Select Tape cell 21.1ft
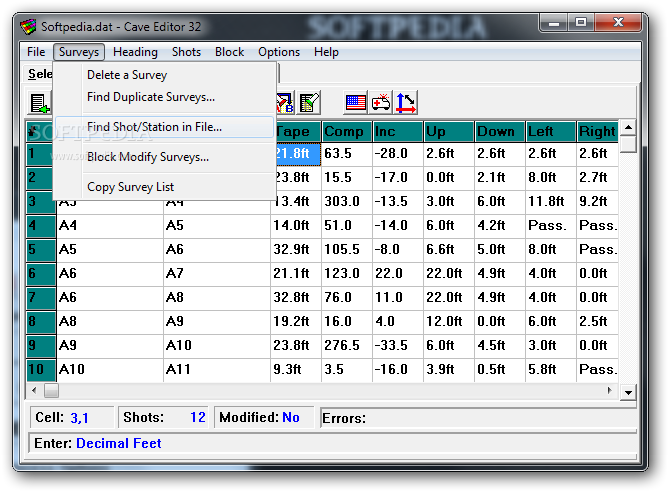 coord(296,273)
